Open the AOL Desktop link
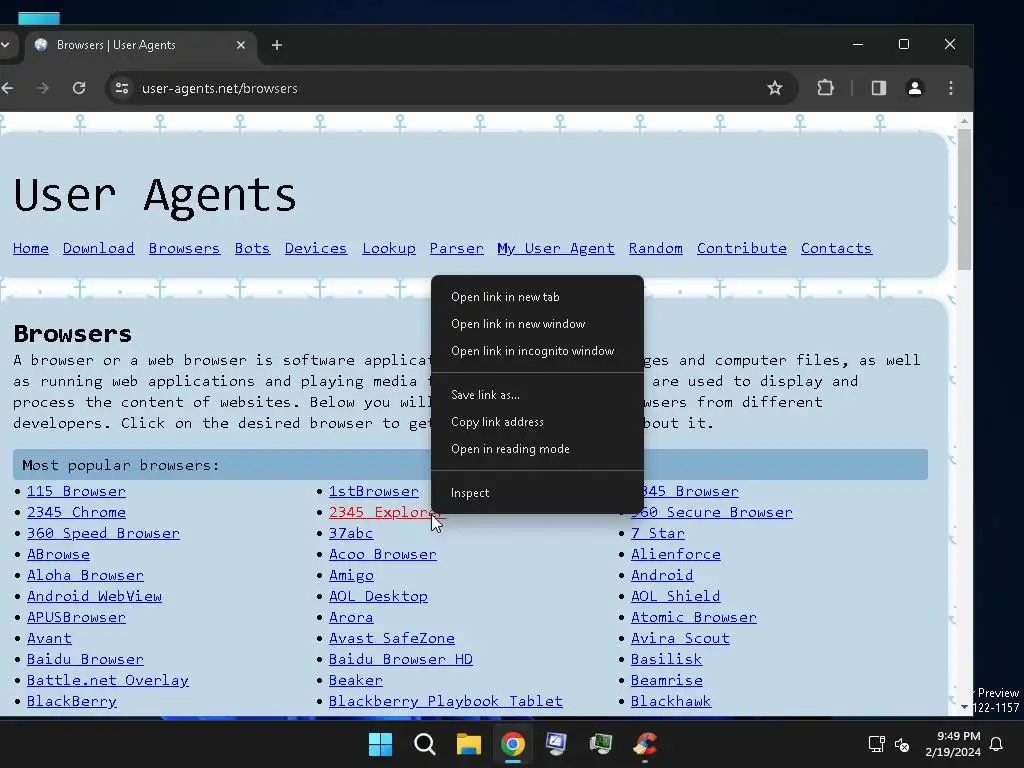 click(x=378, y=596)
